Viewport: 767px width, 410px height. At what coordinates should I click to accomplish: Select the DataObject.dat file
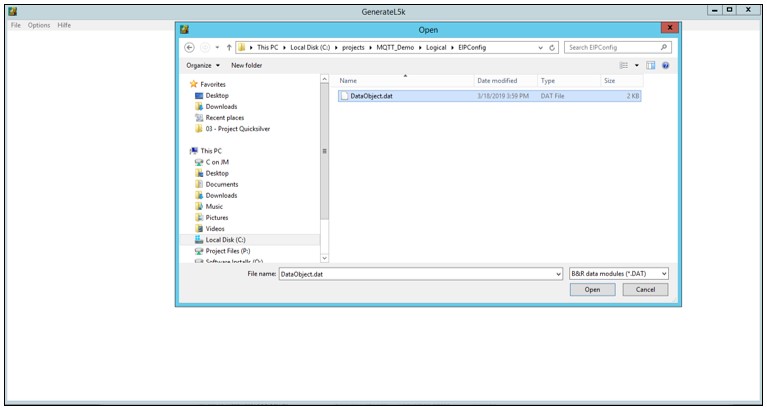(371, 96)
